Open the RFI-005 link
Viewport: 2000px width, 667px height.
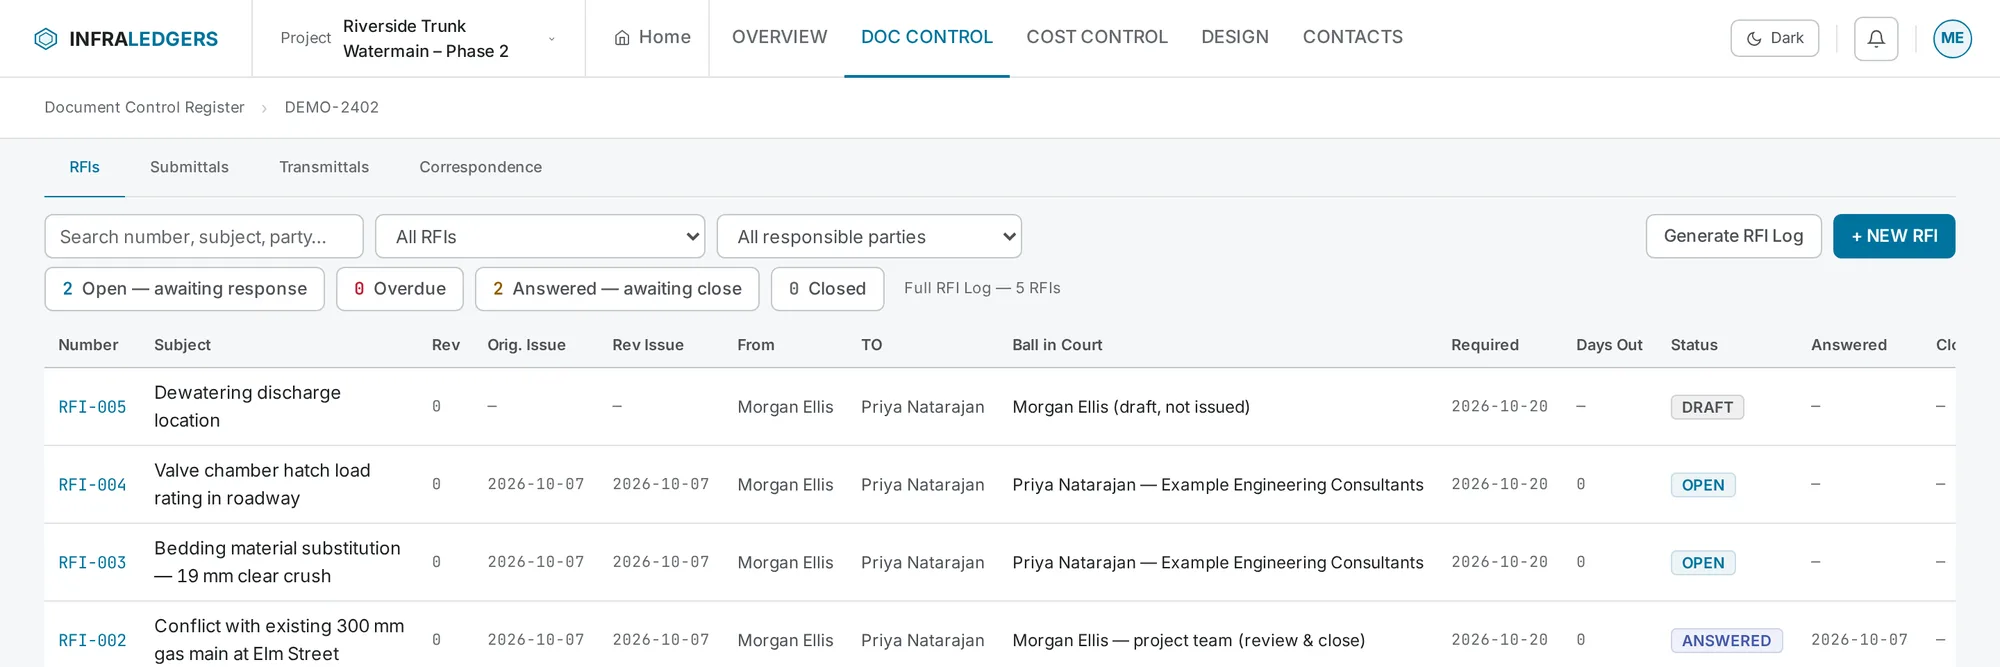[92, 407]
